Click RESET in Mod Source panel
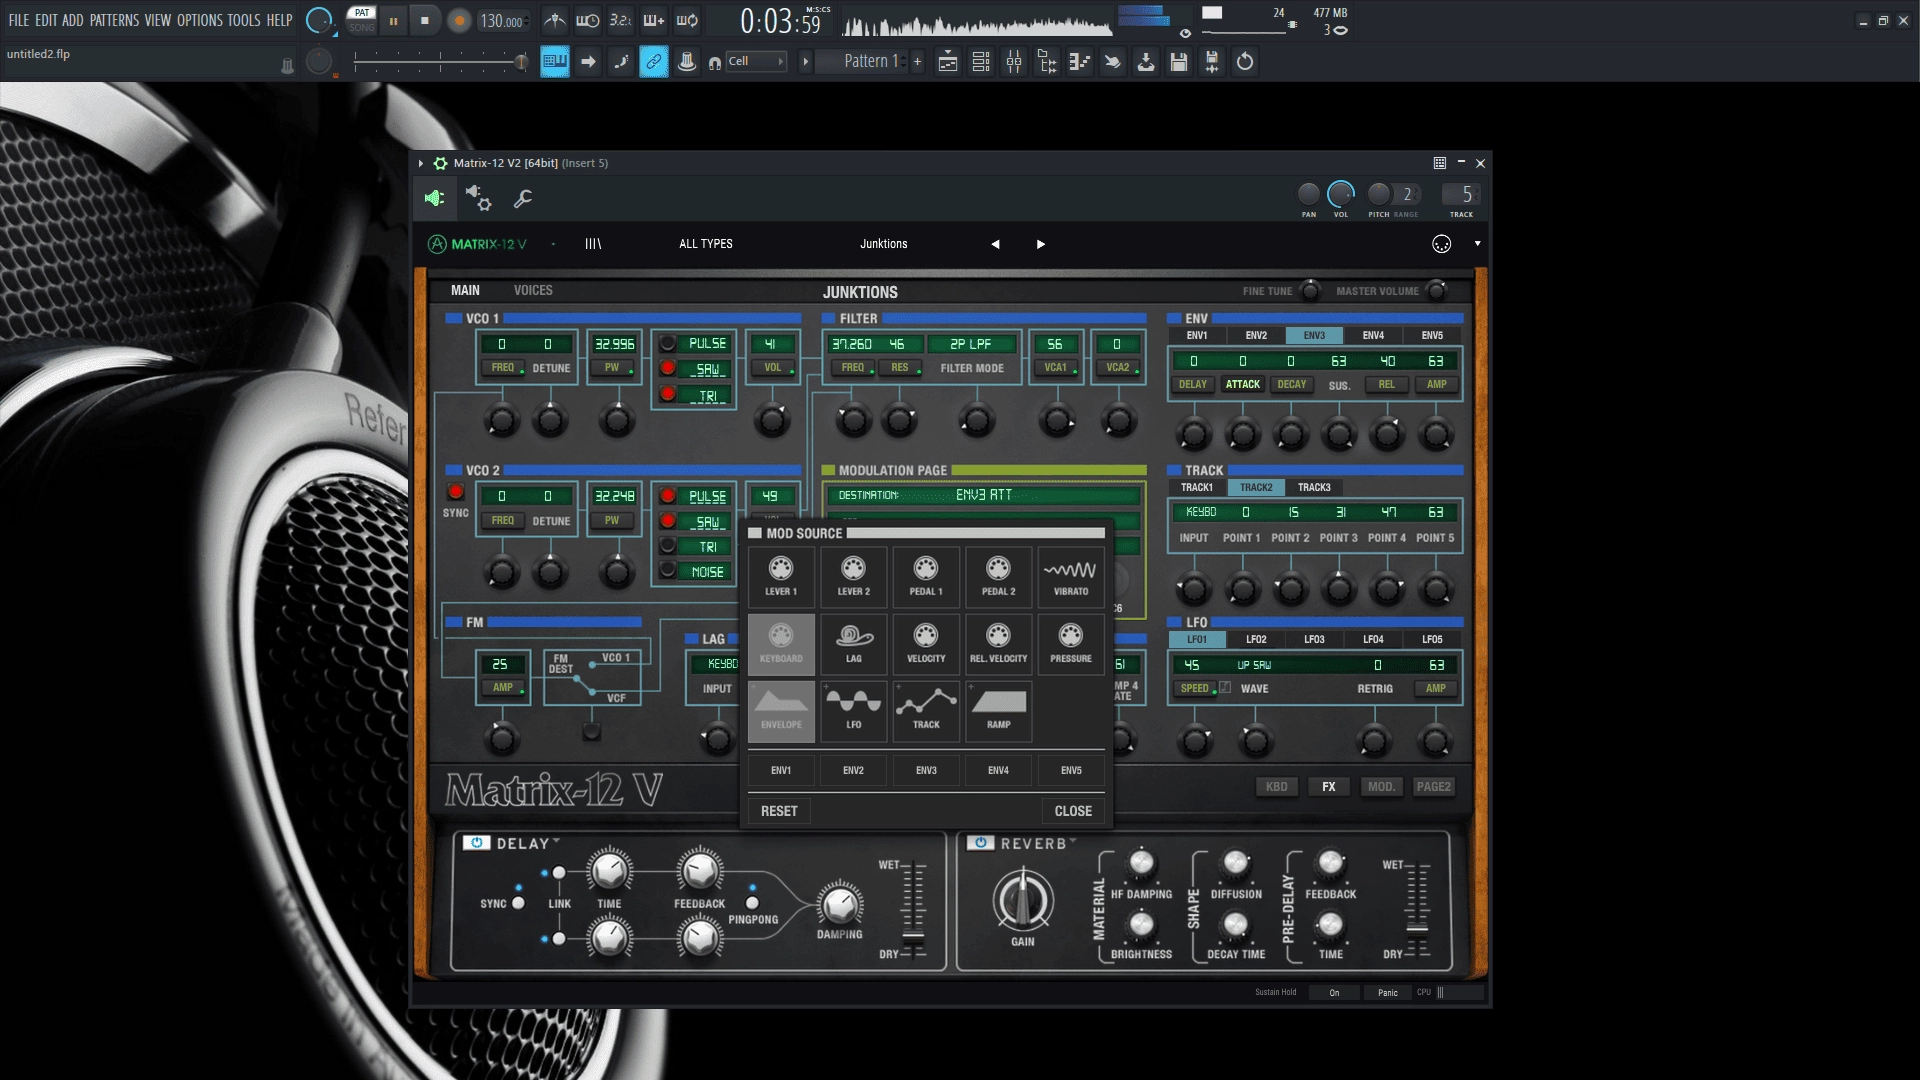 point(779,811)
